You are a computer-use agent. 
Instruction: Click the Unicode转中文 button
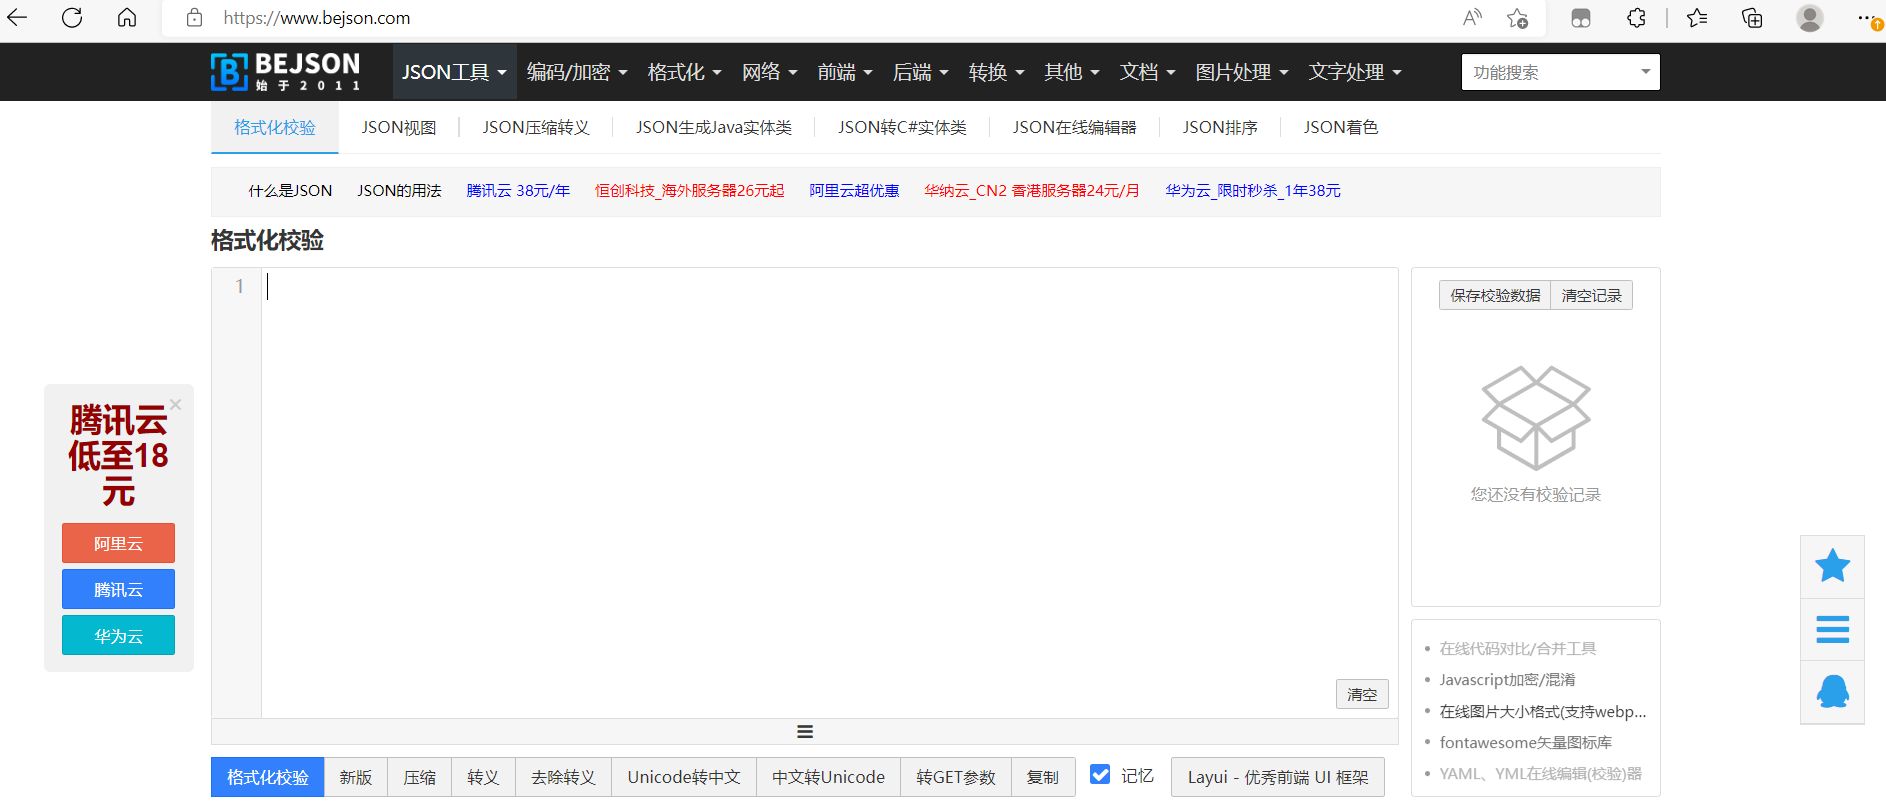point(684,777)
